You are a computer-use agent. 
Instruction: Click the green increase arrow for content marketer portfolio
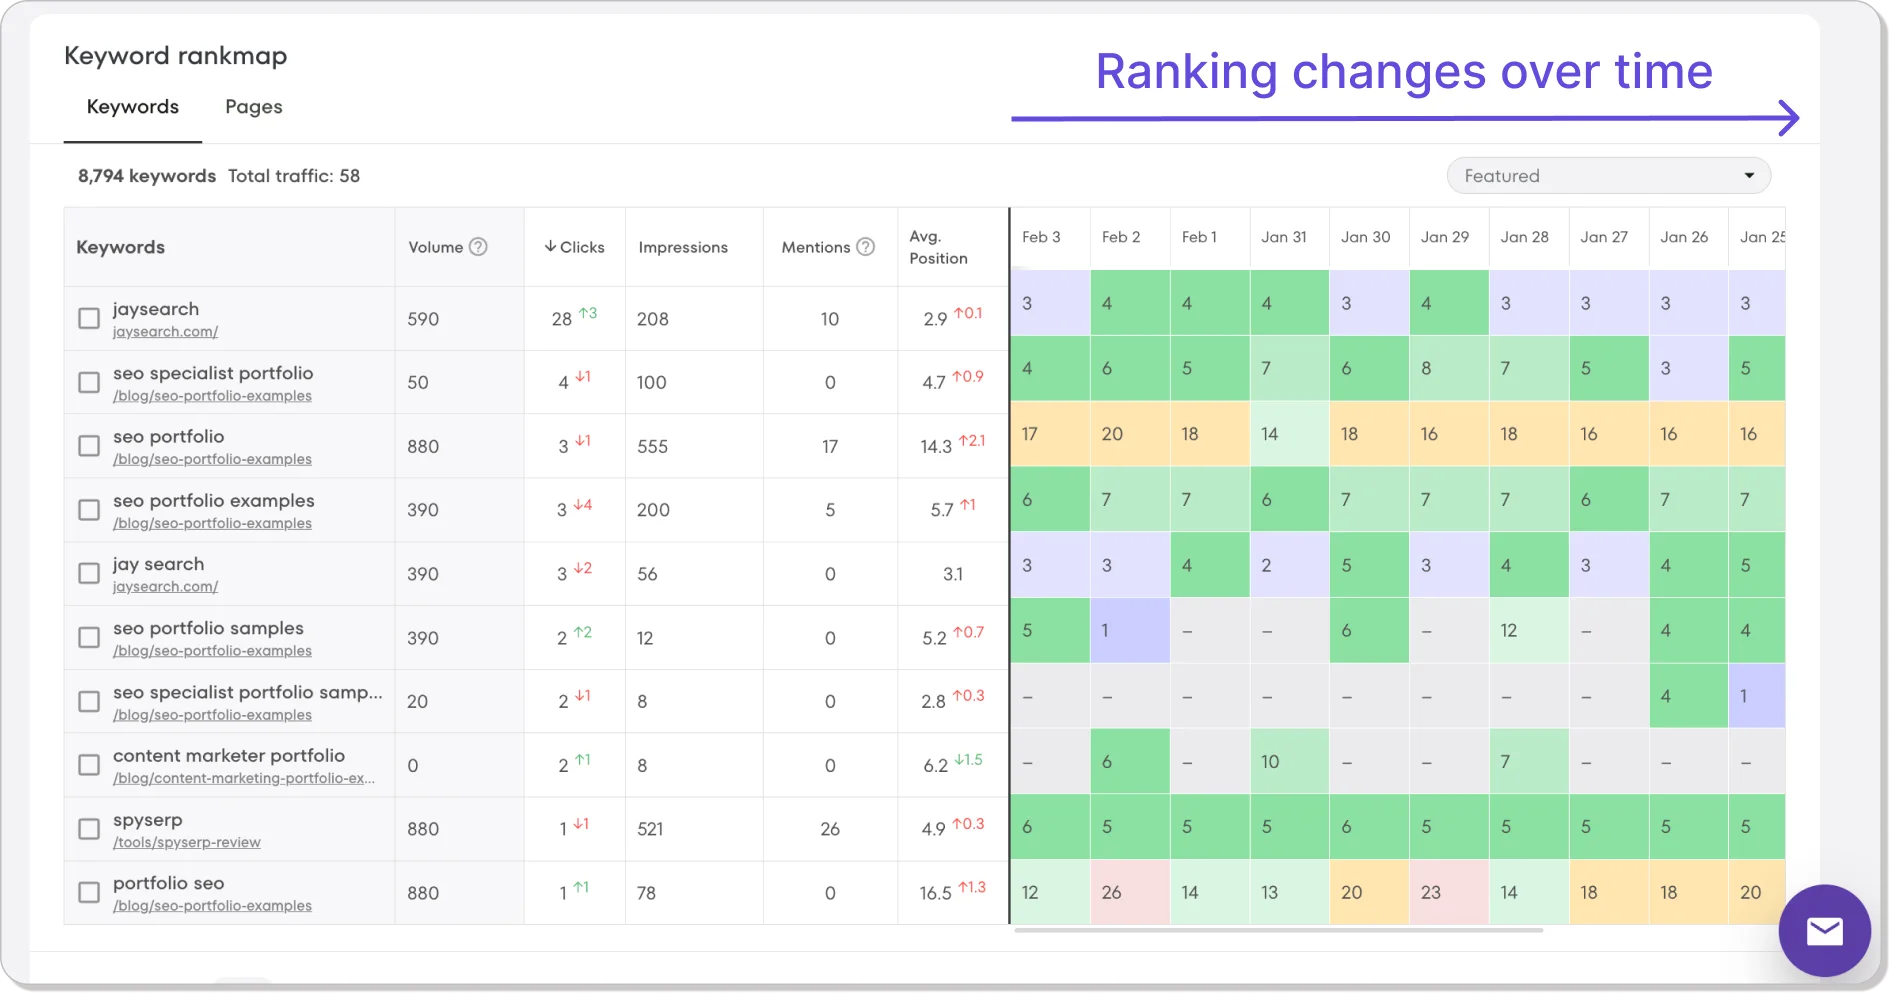(x=583, y=761)
